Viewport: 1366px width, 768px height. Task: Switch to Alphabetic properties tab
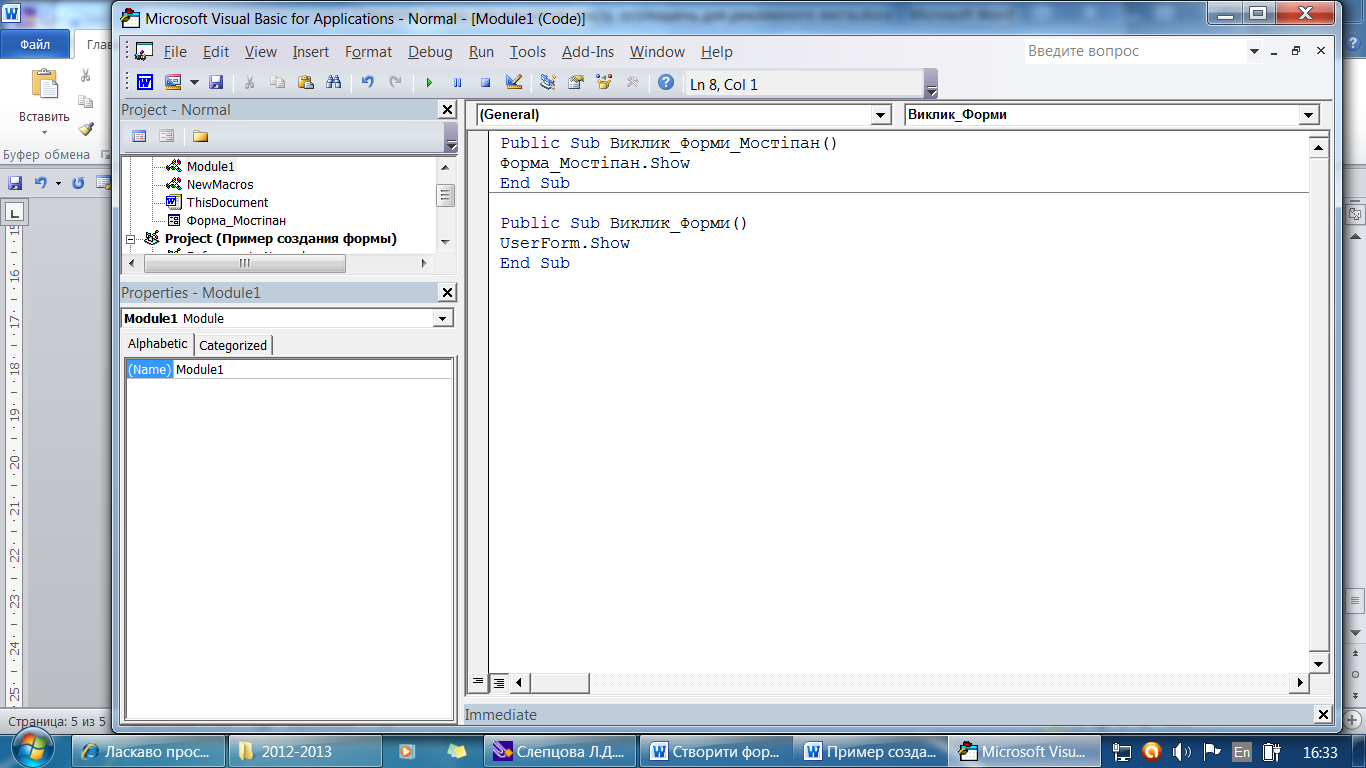click(157, 343)
